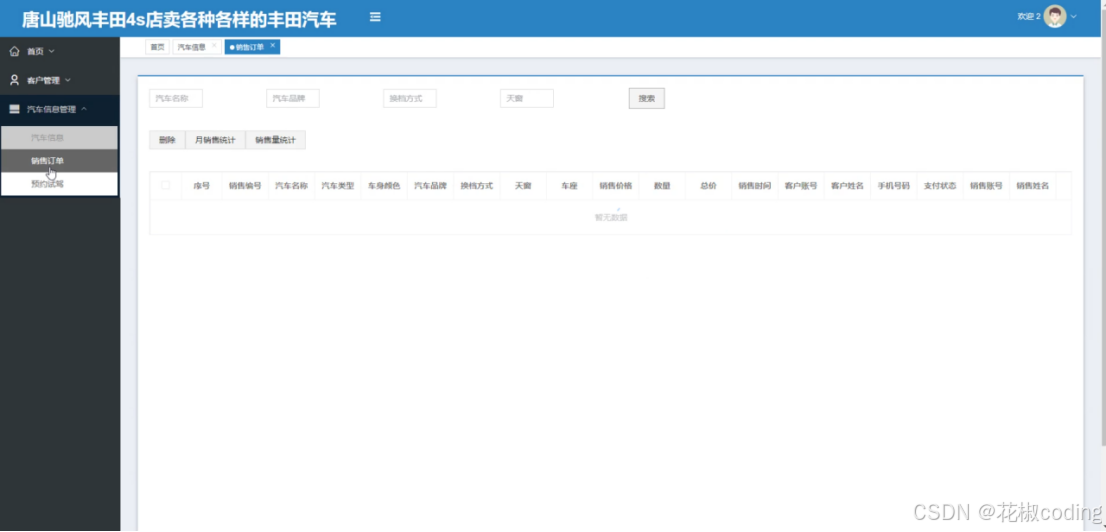Click the 支付状态 column header

pyautogui.click(x=940, y=186)
